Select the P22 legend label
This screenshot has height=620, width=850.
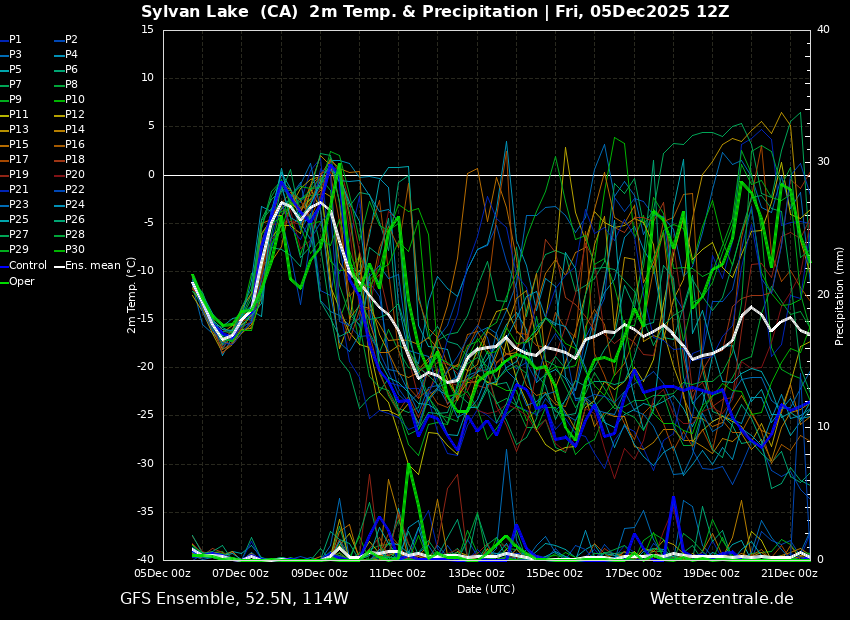click(75, 190)
